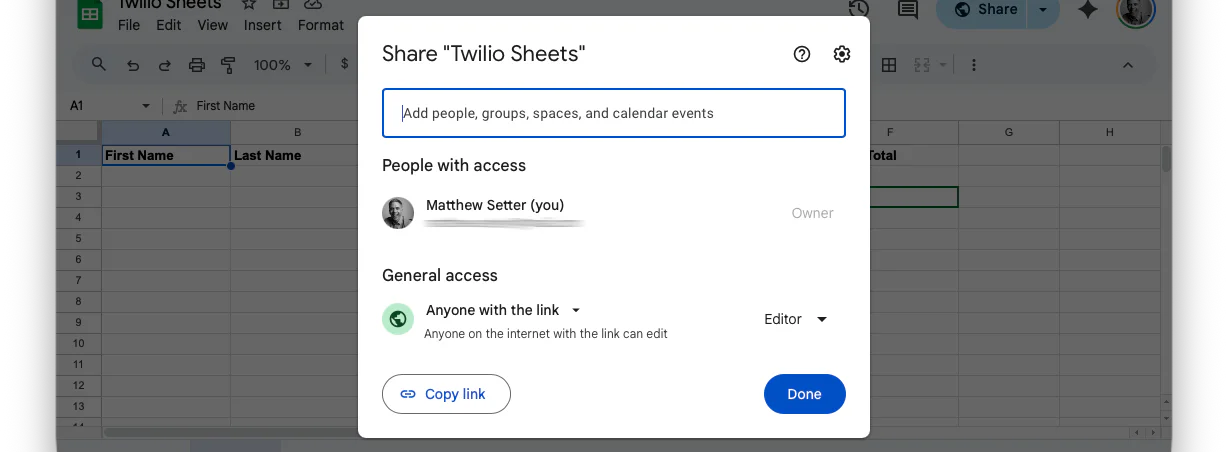
Task: Click the fx formula icon
Action: [x=180, y=106]
